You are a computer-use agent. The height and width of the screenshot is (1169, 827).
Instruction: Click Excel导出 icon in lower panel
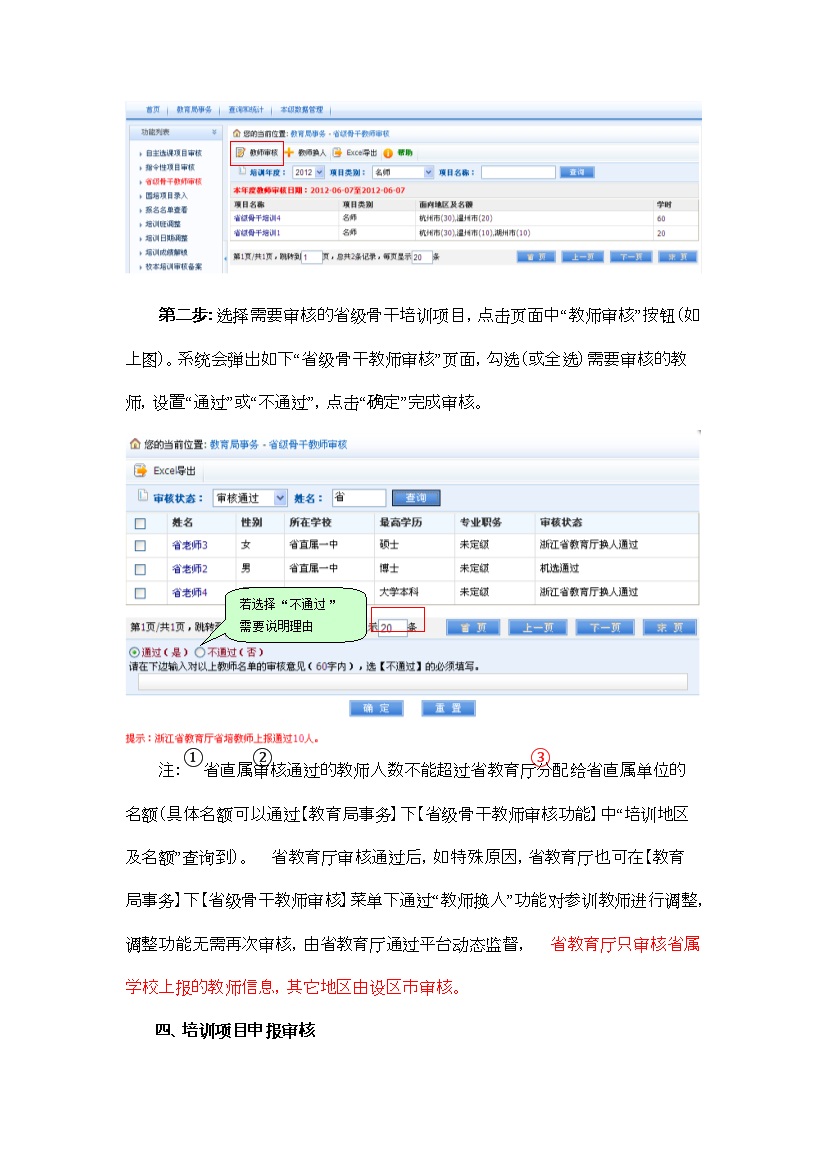point(141,471)
